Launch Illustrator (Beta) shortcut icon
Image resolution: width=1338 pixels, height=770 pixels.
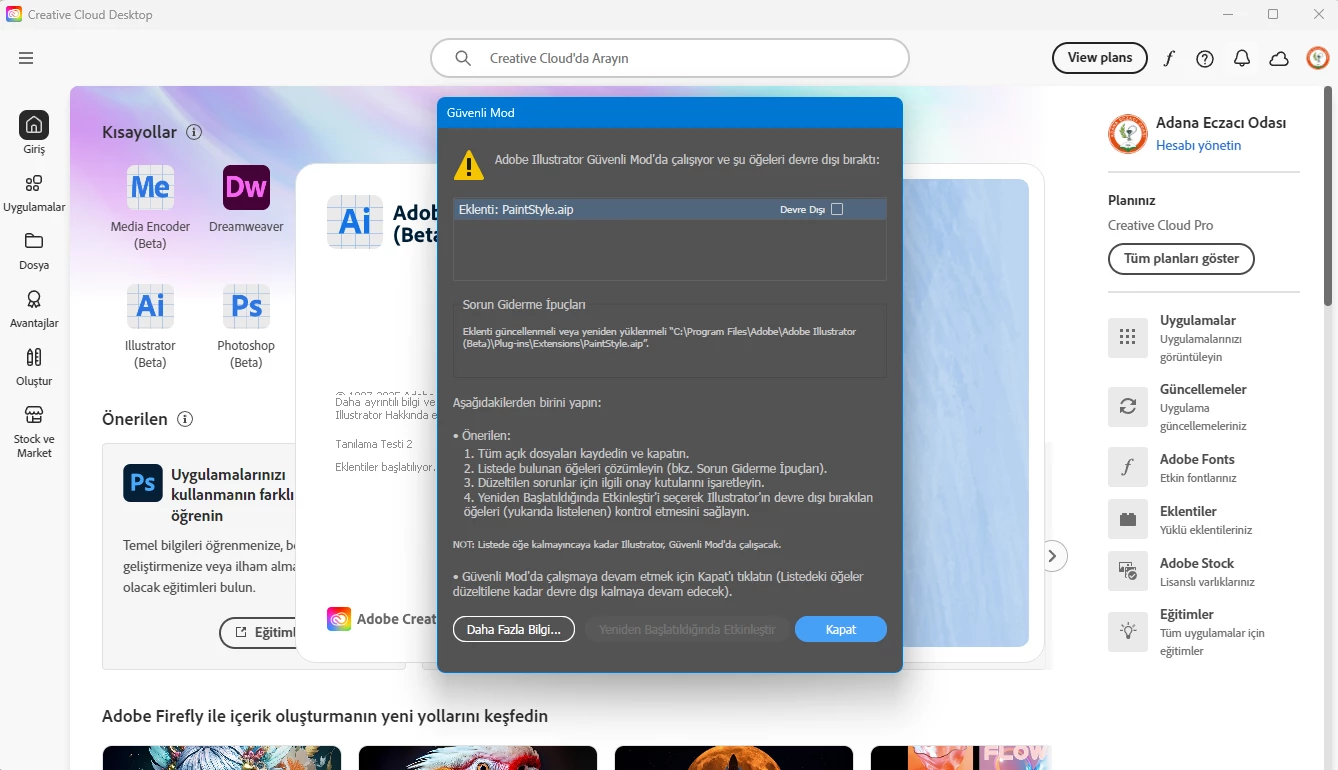(x=150, y=306)
